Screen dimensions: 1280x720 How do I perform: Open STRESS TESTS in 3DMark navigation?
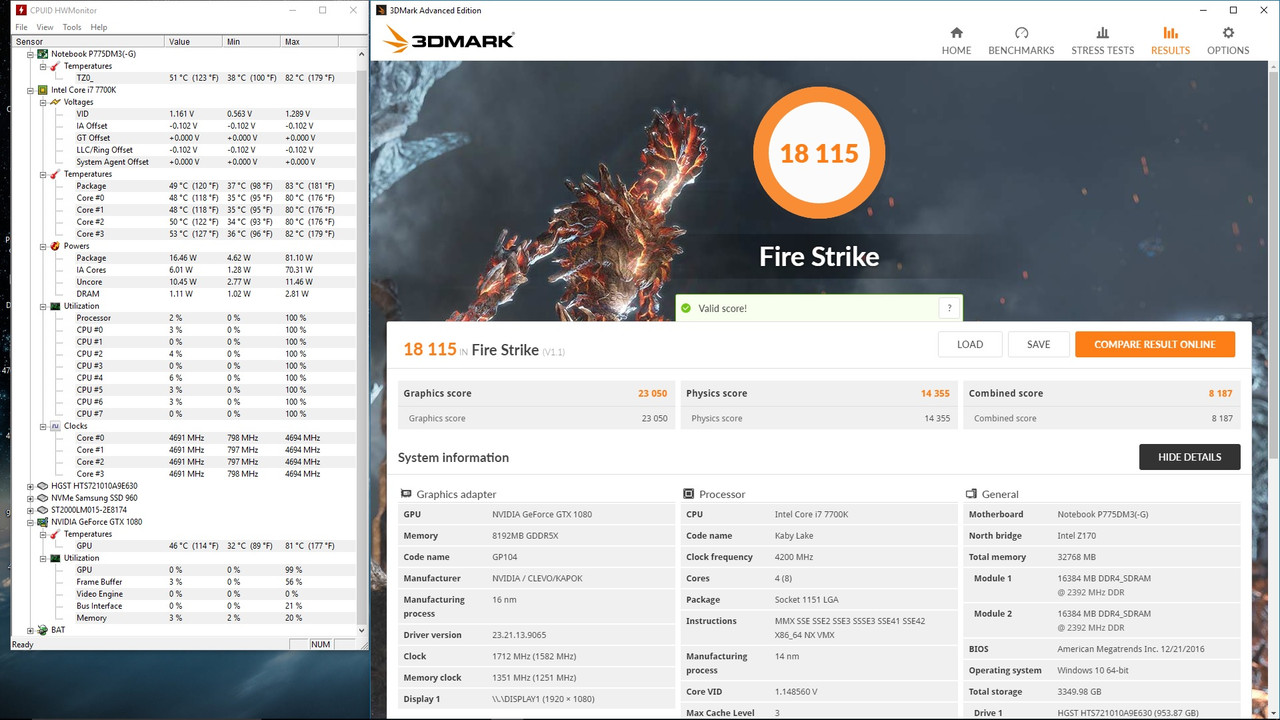tap(1102, 40)
